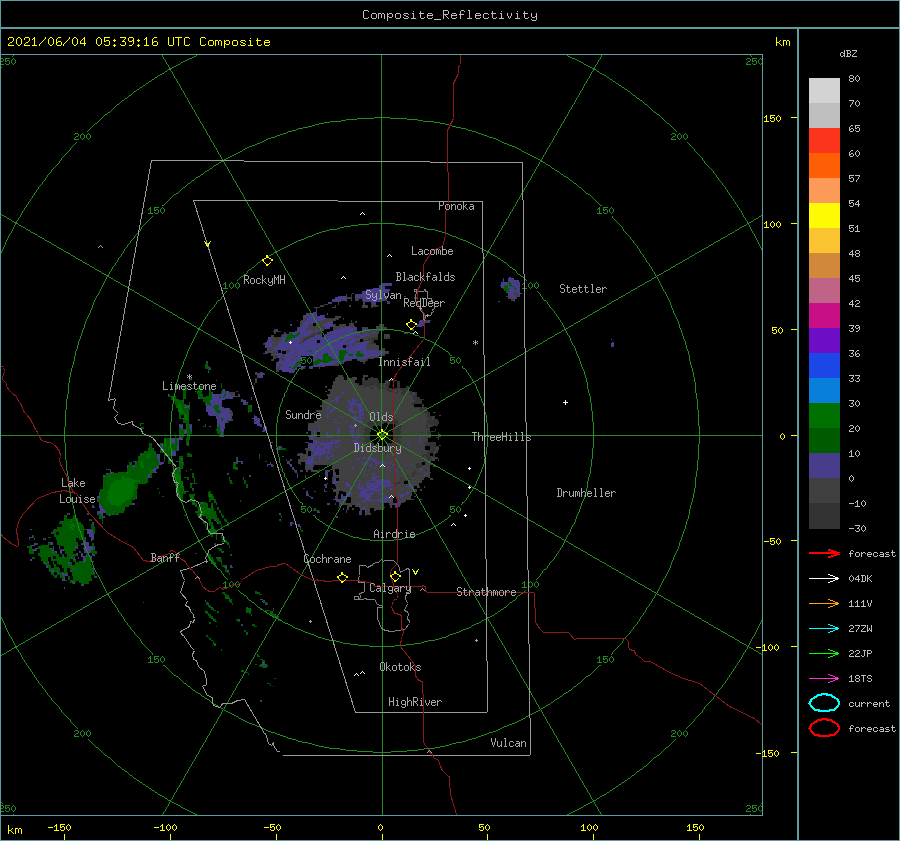Click the Cochrane town label
Viewport: 900px width, 841px height.
coord(327,559)
